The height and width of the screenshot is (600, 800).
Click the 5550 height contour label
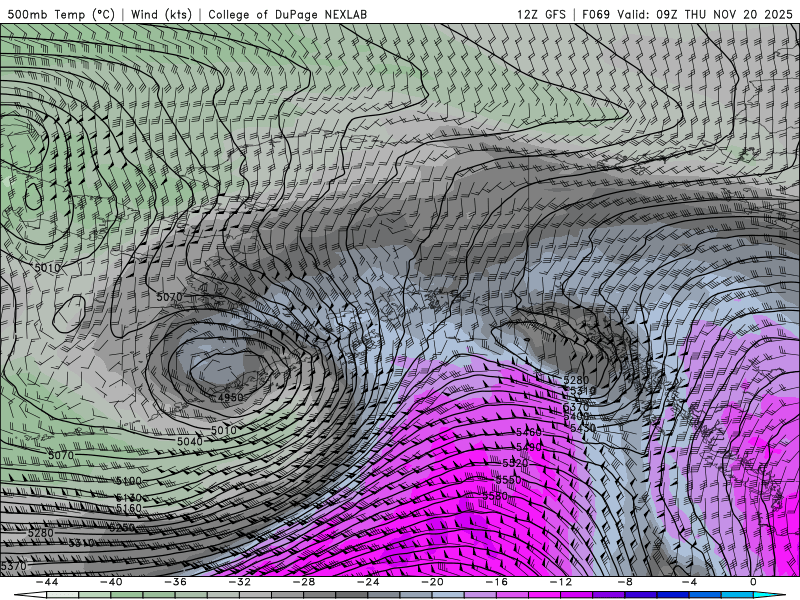509,480
